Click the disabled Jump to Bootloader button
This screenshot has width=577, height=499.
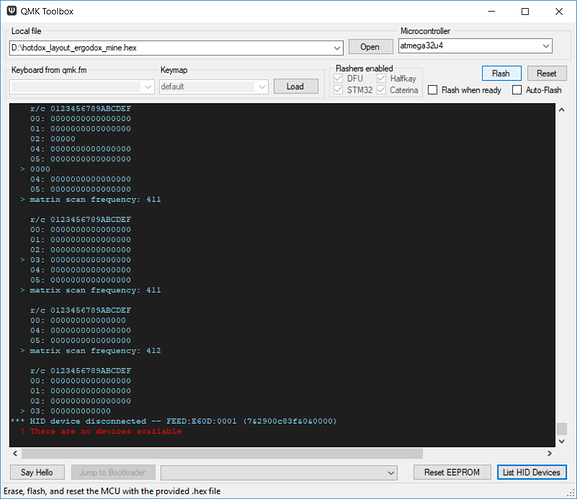tap(113, 472)
